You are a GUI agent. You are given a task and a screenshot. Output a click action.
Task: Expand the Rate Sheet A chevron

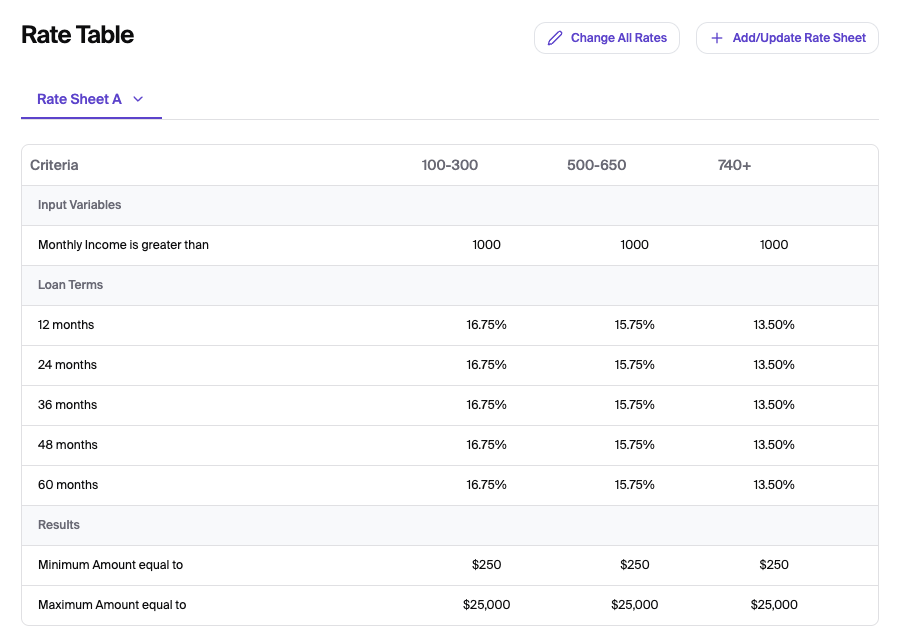click(138, 99)
